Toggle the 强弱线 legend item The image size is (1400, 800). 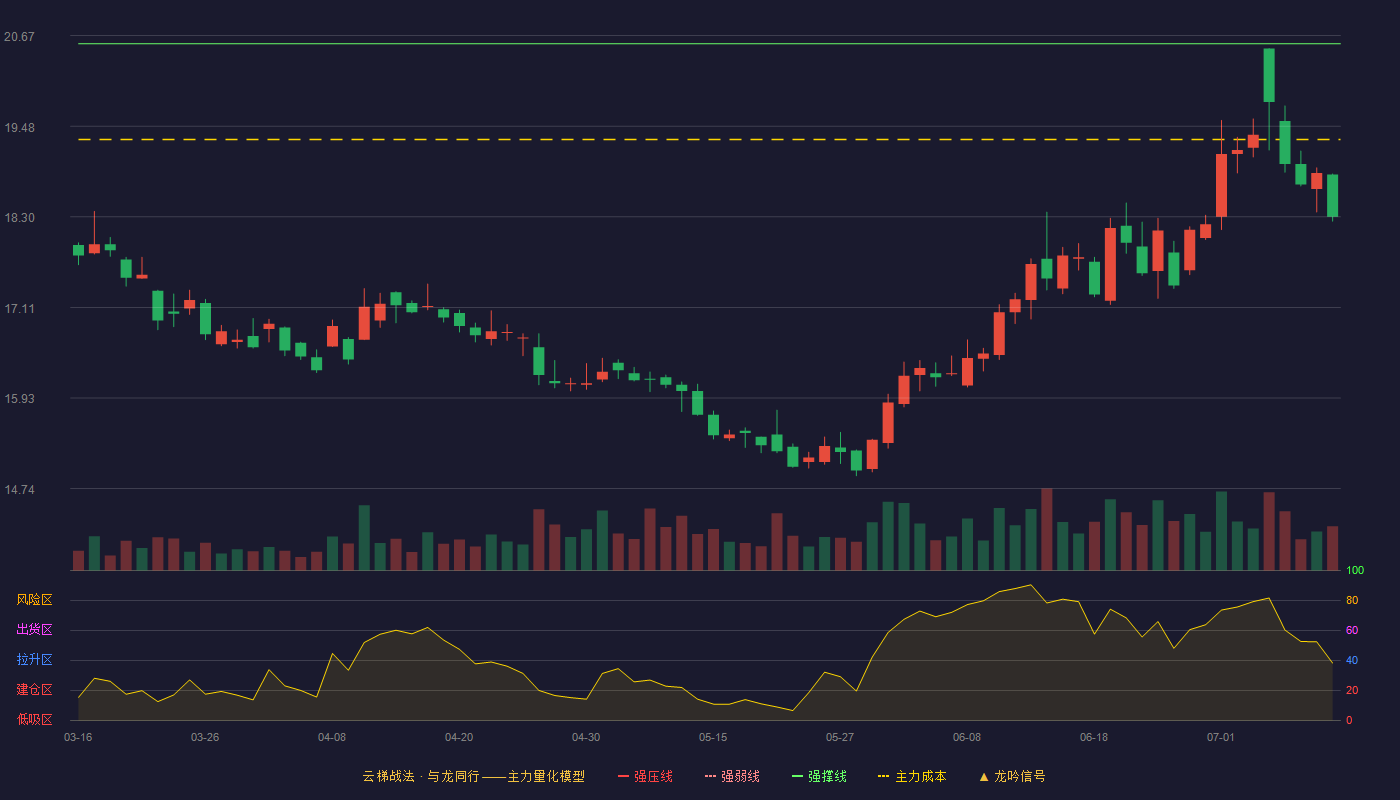tap(732, 776)
